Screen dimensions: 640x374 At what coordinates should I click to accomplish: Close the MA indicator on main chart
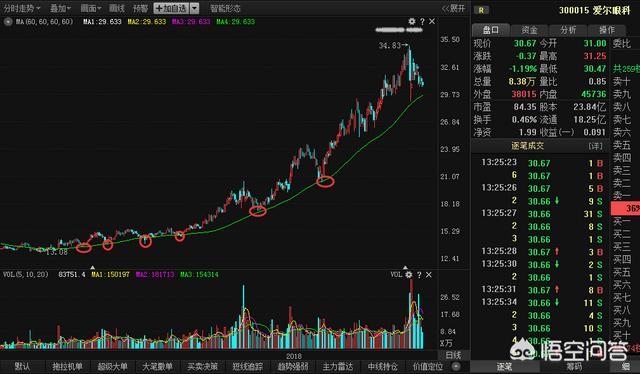pyautogui.click(x=432, y=21)
